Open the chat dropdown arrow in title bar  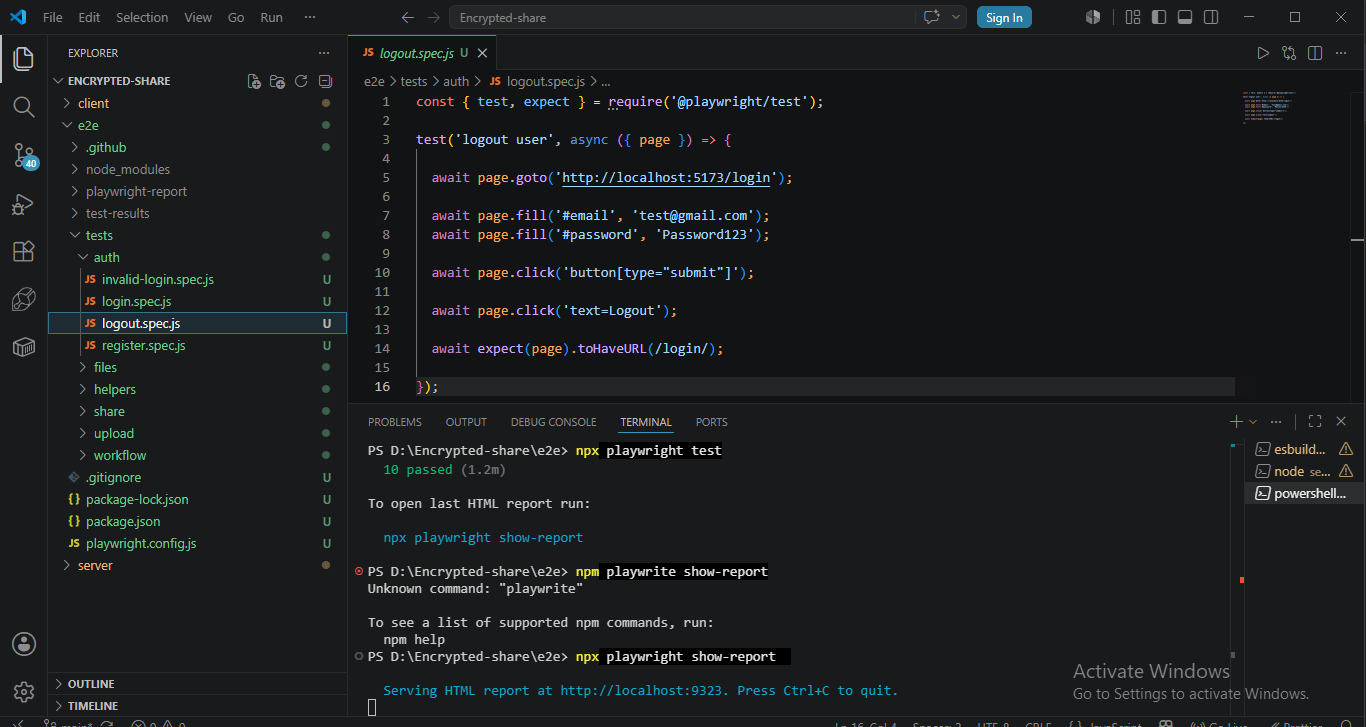point(956,17)
